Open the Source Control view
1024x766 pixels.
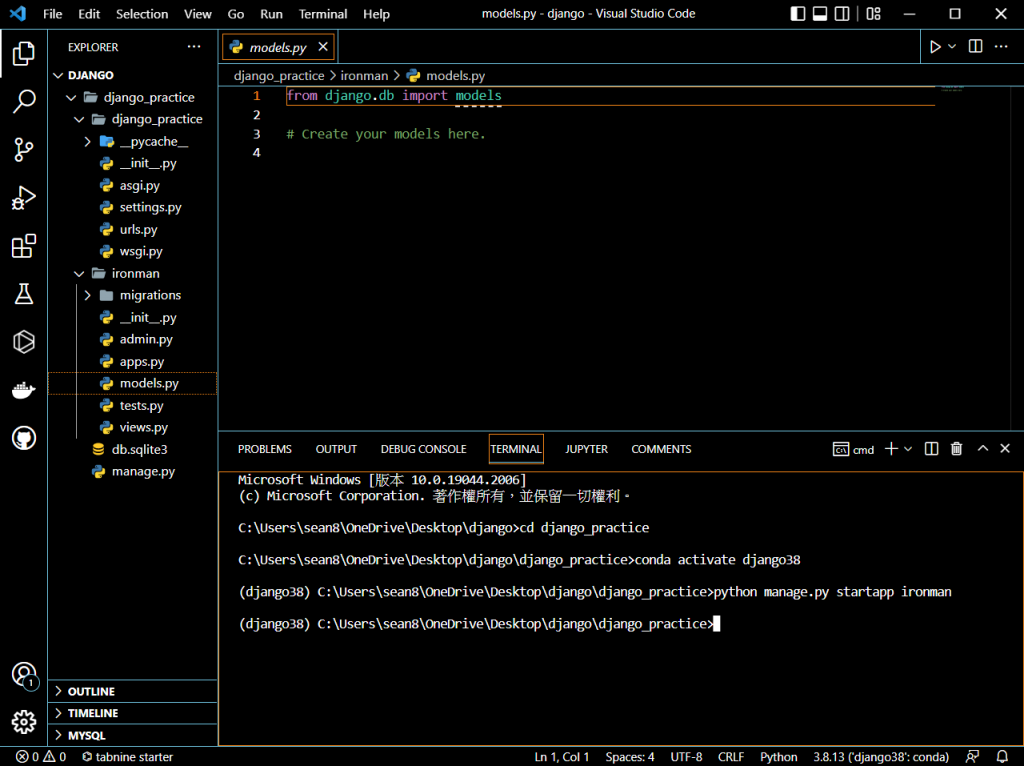pyautogui.click(x=24, y=150)
